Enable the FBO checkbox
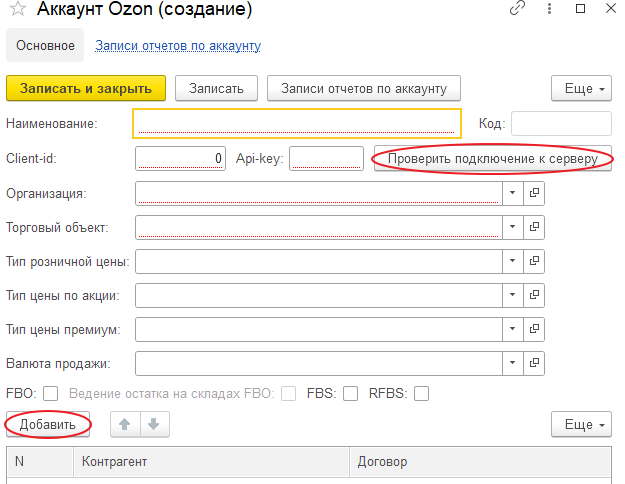This screenshot has height=484, width=625. point(51,393)
